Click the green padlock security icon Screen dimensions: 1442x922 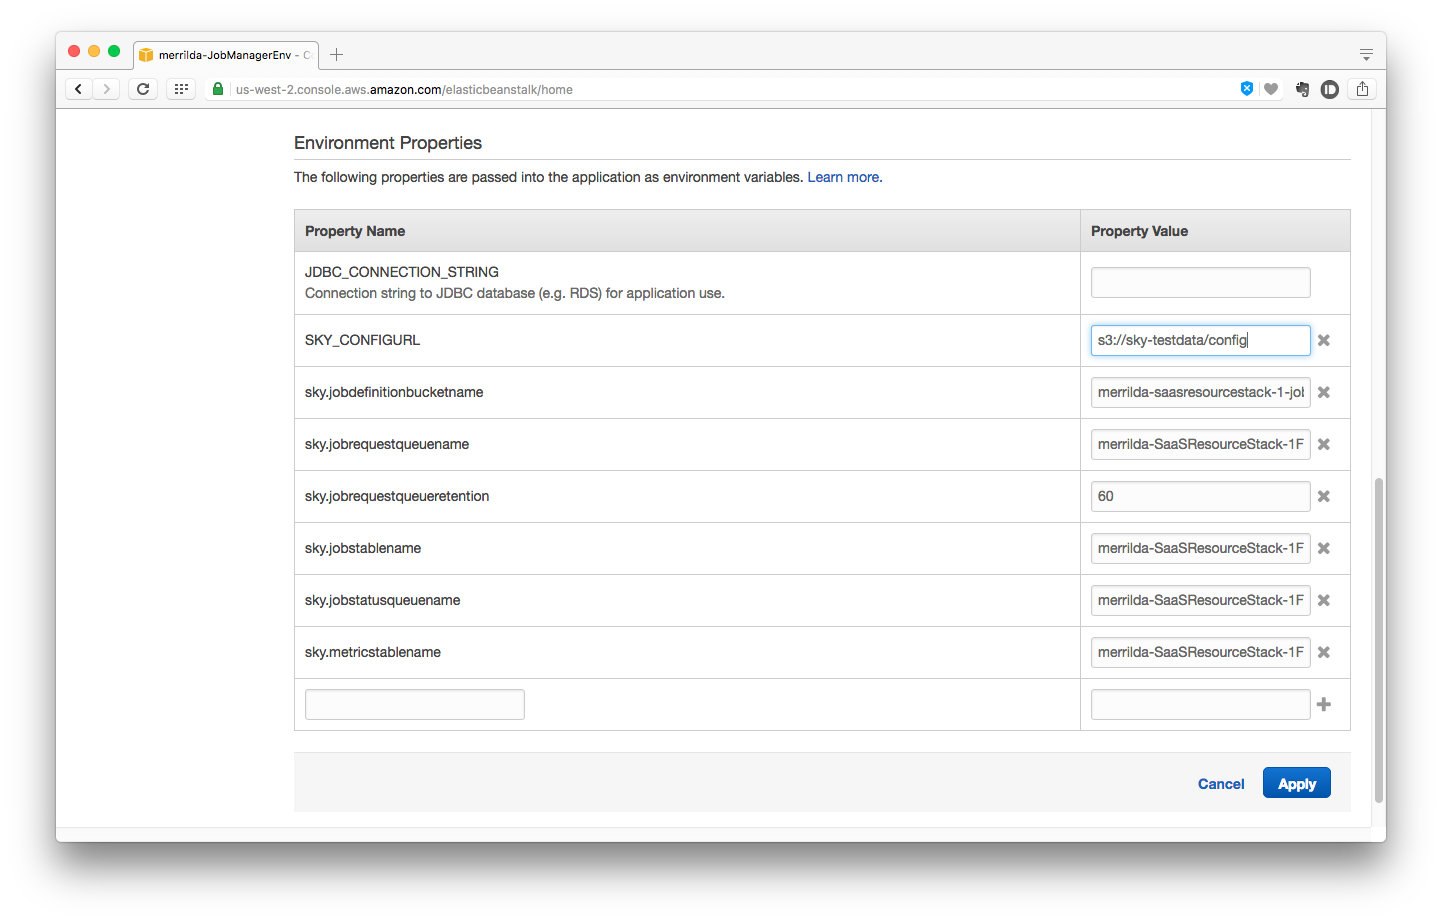pos(218,89)
